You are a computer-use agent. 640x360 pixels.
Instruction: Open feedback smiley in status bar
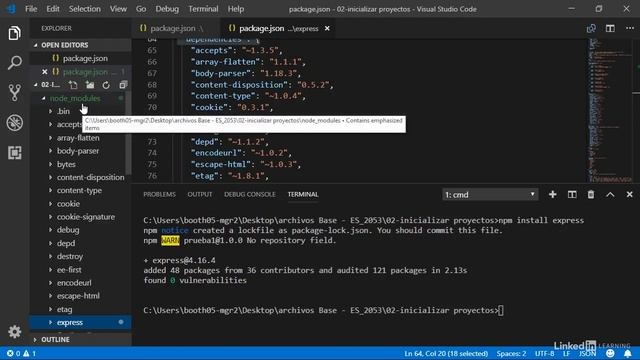pos(610,353)
